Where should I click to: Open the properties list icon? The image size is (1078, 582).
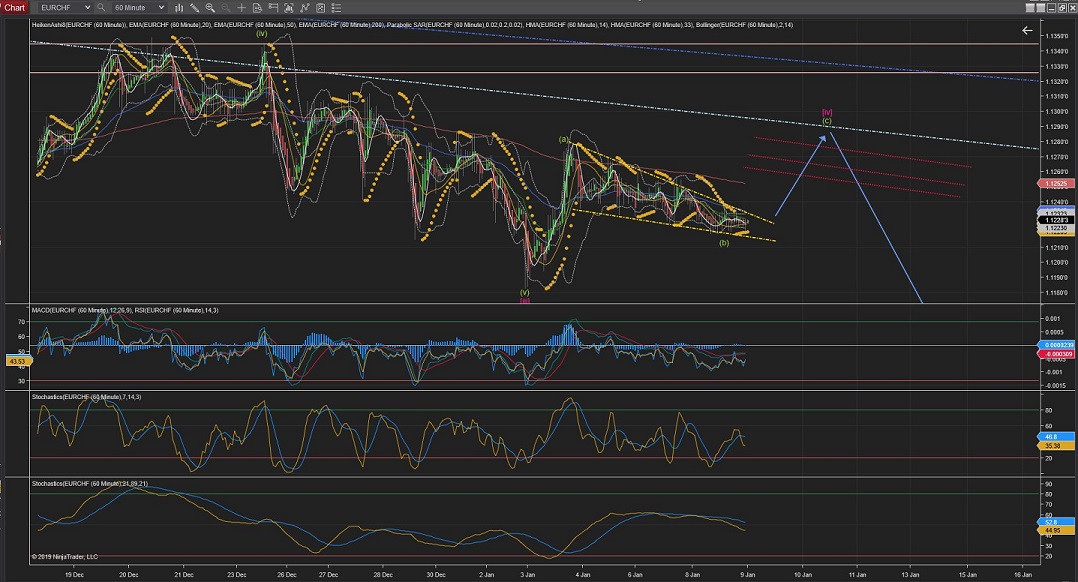tap(336, 8)
